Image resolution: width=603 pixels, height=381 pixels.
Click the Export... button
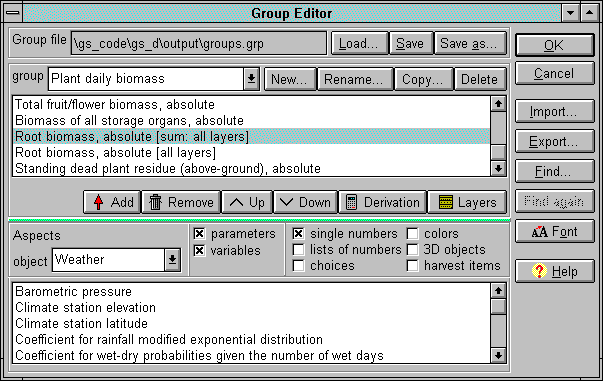click(555, 141)
